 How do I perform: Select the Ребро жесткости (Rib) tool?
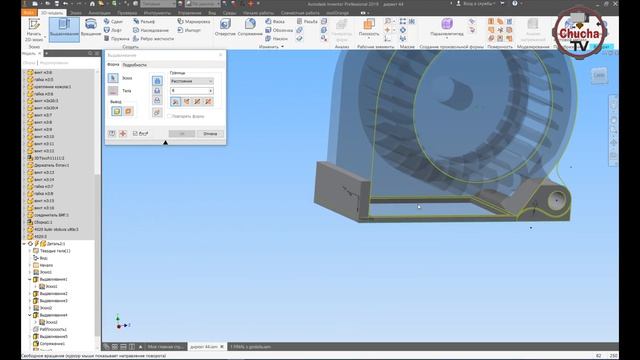tap(153, 39)
